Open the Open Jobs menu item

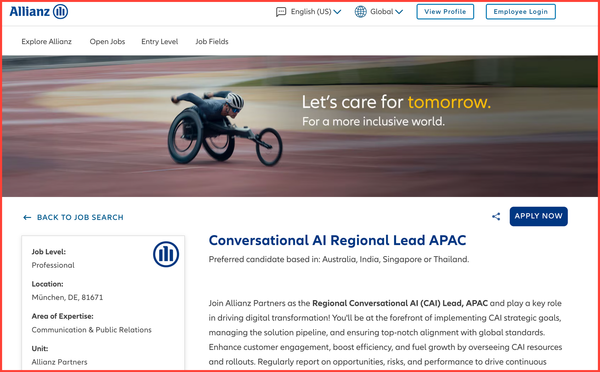pyautogui.click(x=107, y=41)
